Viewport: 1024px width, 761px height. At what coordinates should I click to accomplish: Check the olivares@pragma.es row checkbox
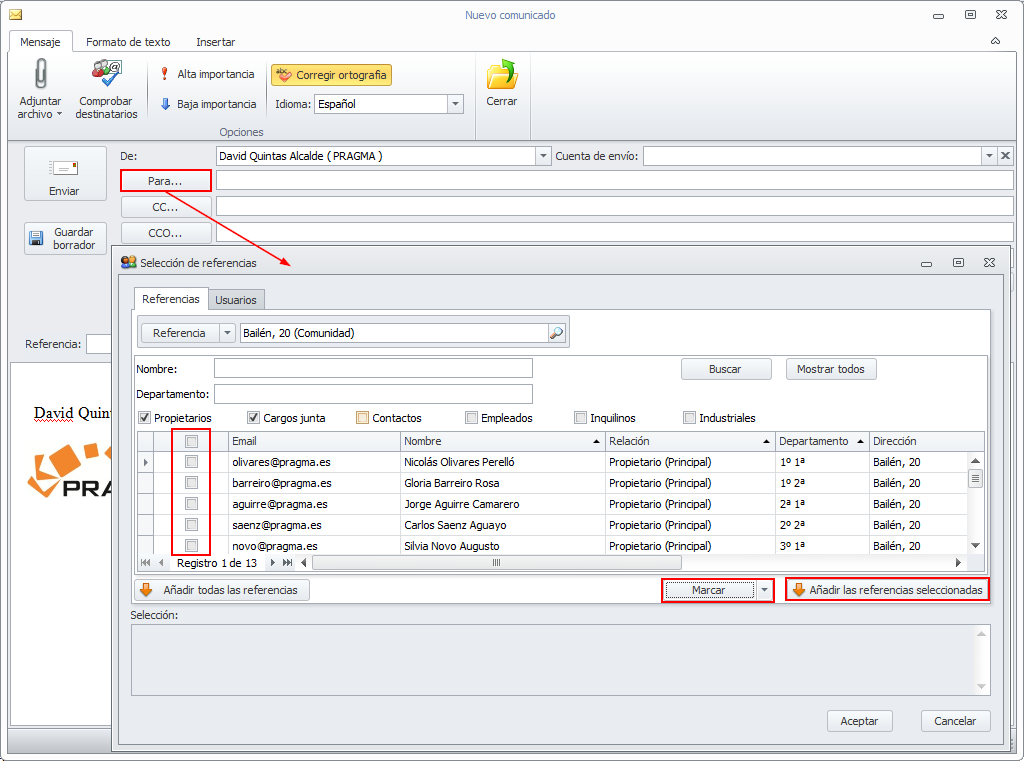pos(191,462)
